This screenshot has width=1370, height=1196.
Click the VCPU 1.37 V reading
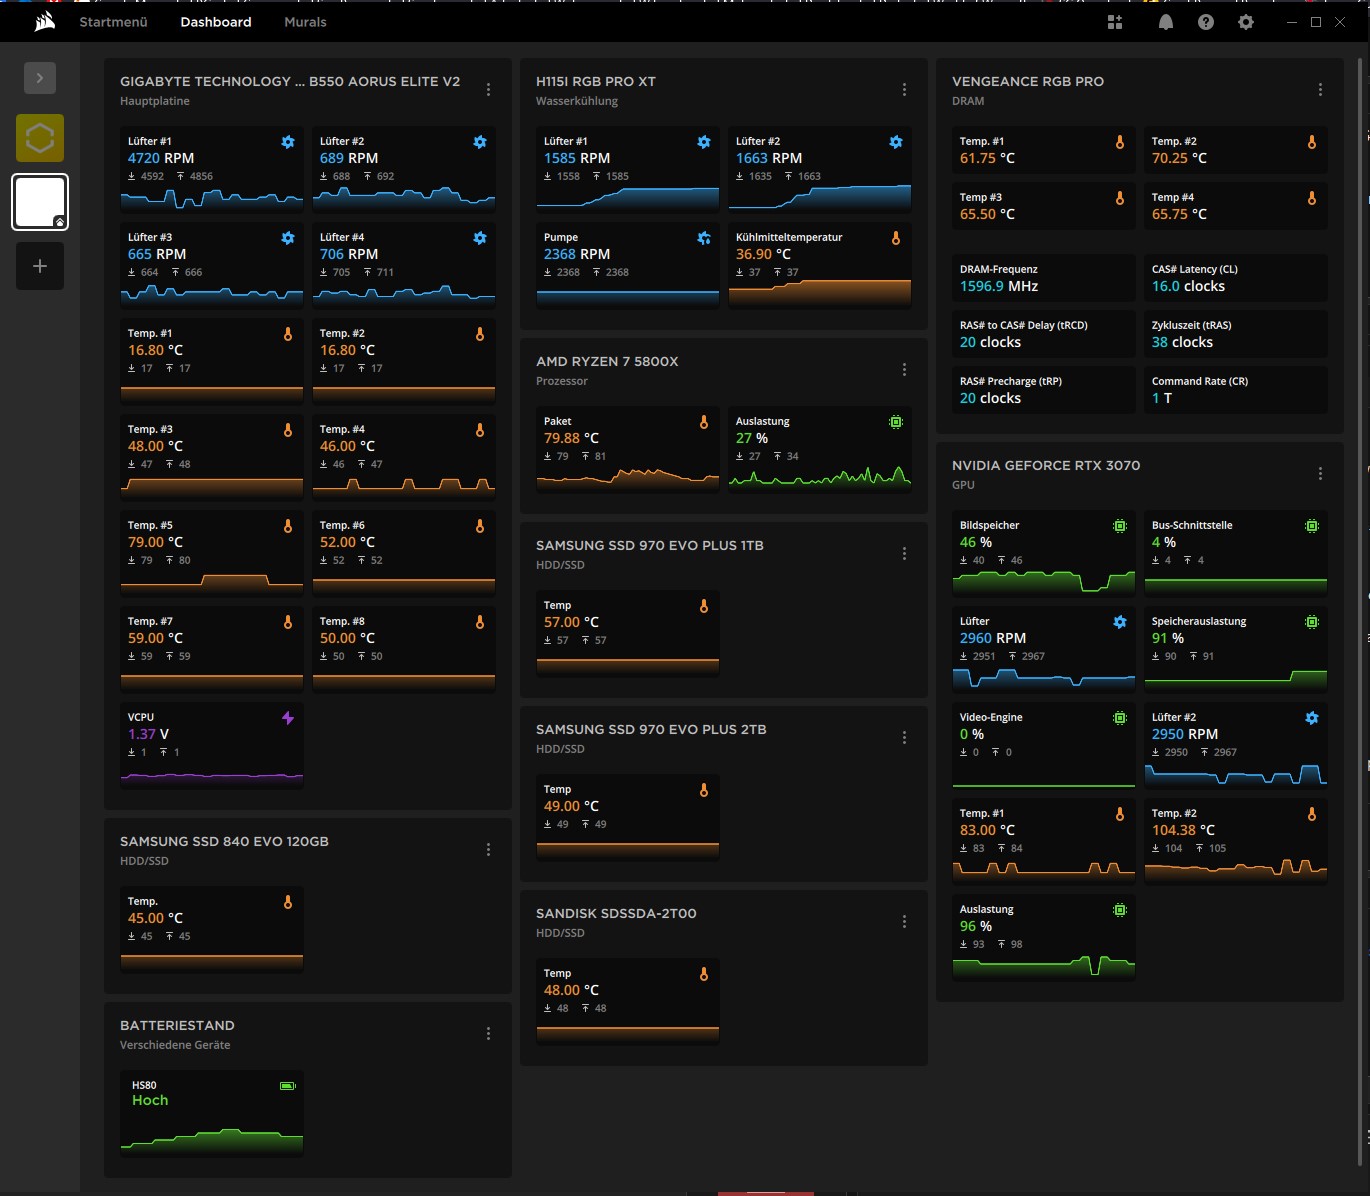148,734
